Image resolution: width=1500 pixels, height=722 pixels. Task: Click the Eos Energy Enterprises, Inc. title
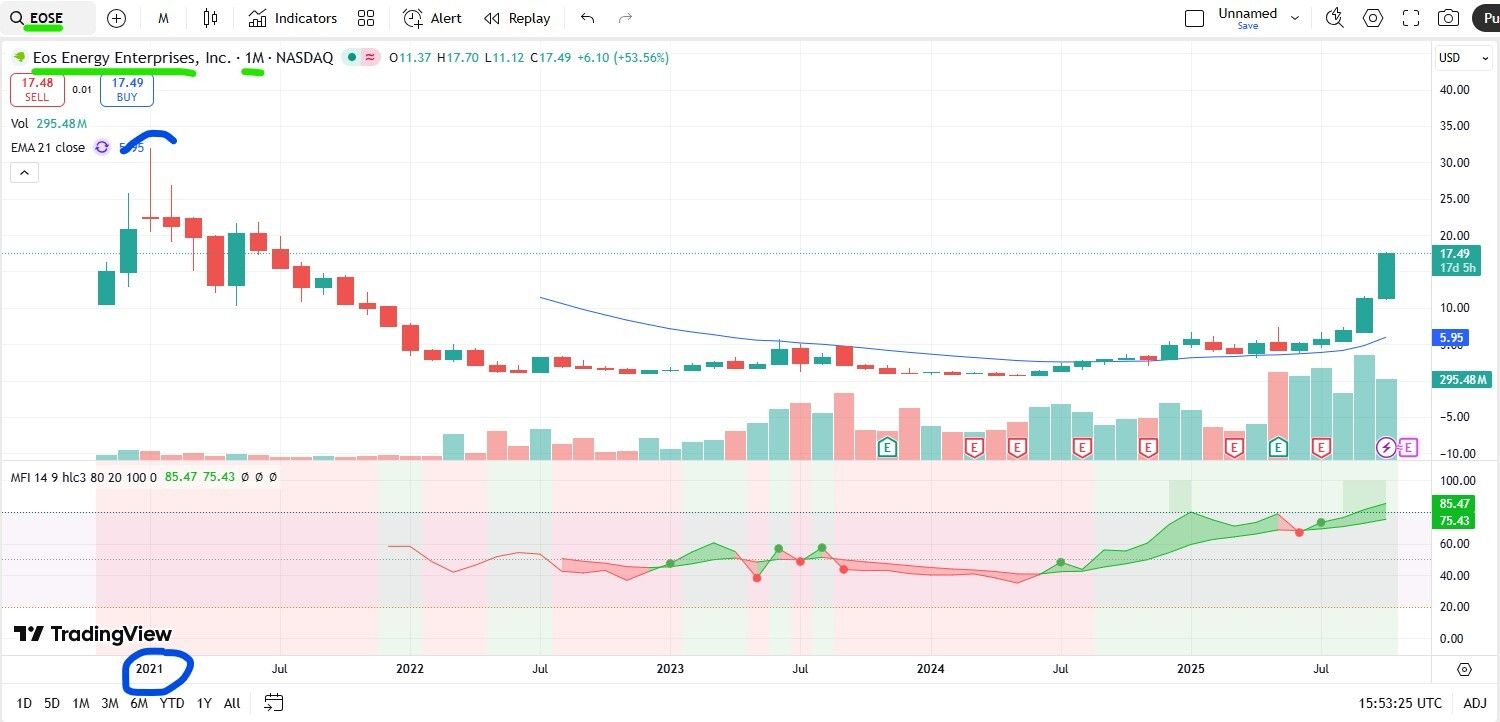point(131,58)
